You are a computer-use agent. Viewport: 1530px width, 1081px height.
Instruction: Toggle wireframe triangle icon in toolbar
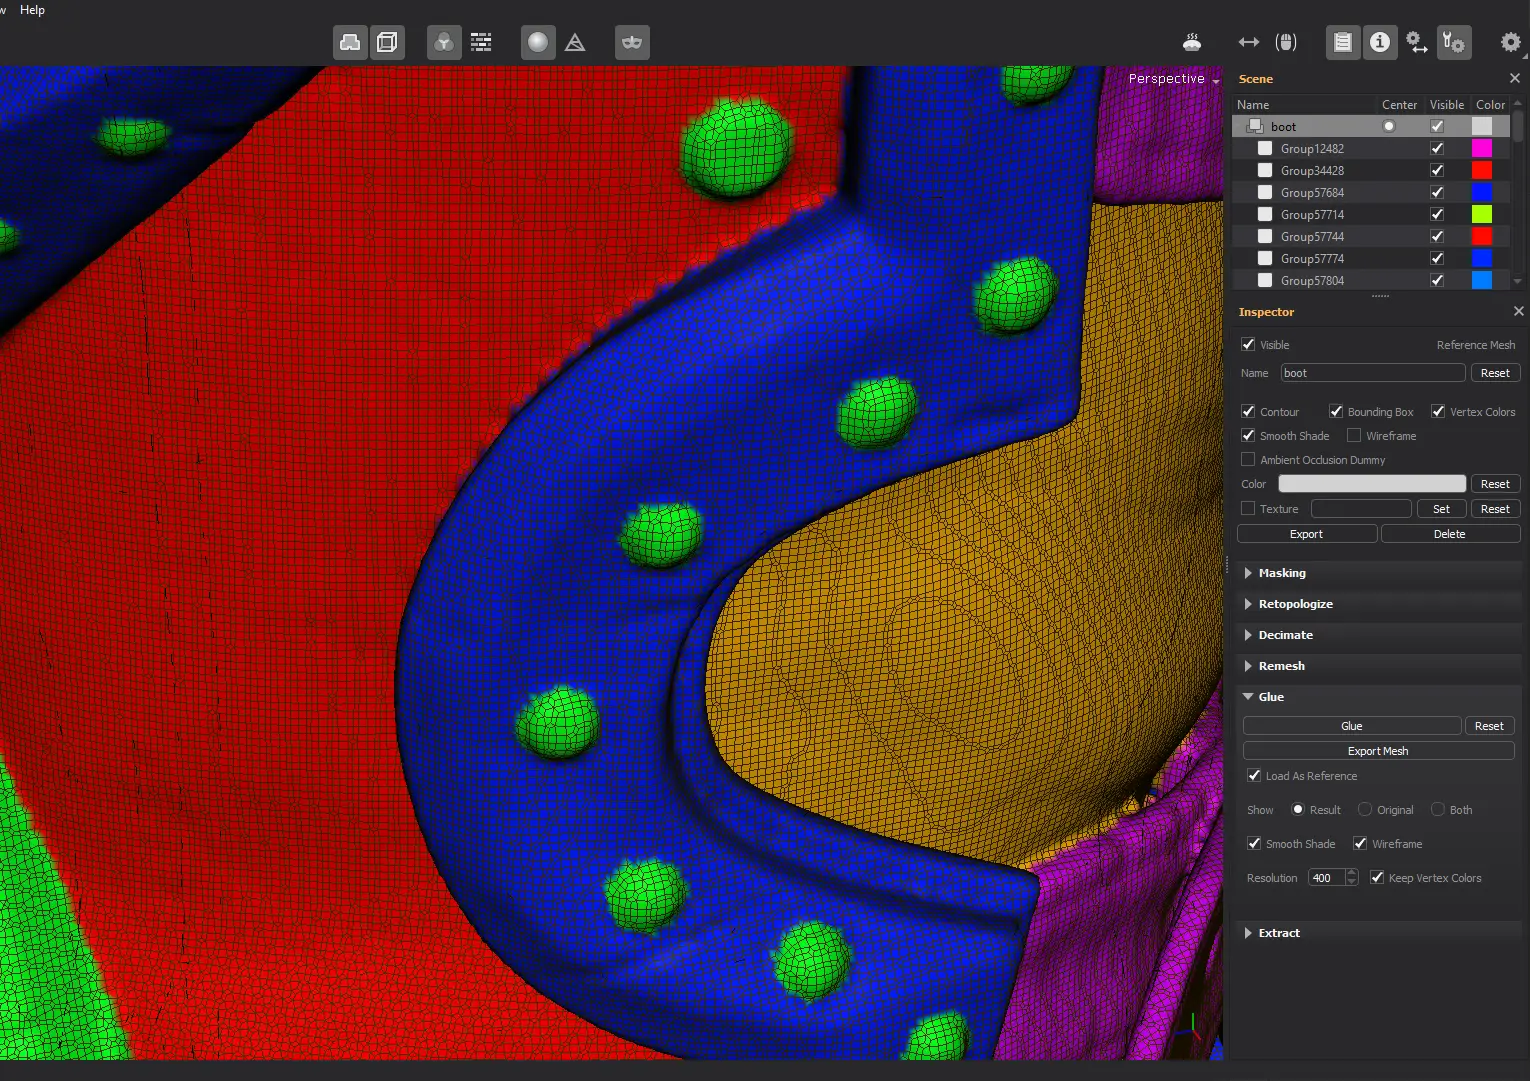point(575,42)
